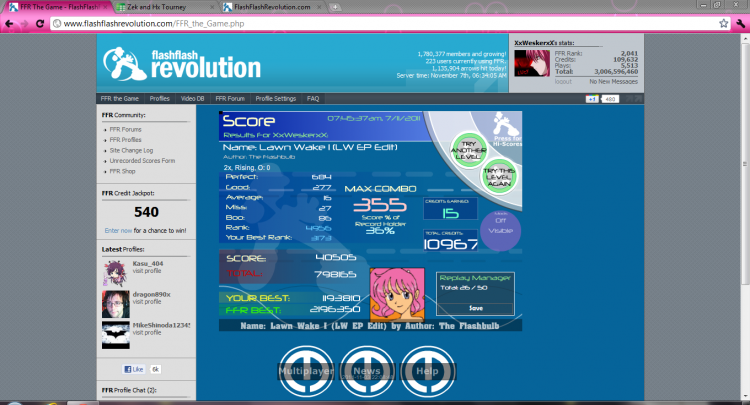Click the FlashFlash Revolution logo
The width and height of the screenshot is (750, 405).
click(x=182, y=64)
